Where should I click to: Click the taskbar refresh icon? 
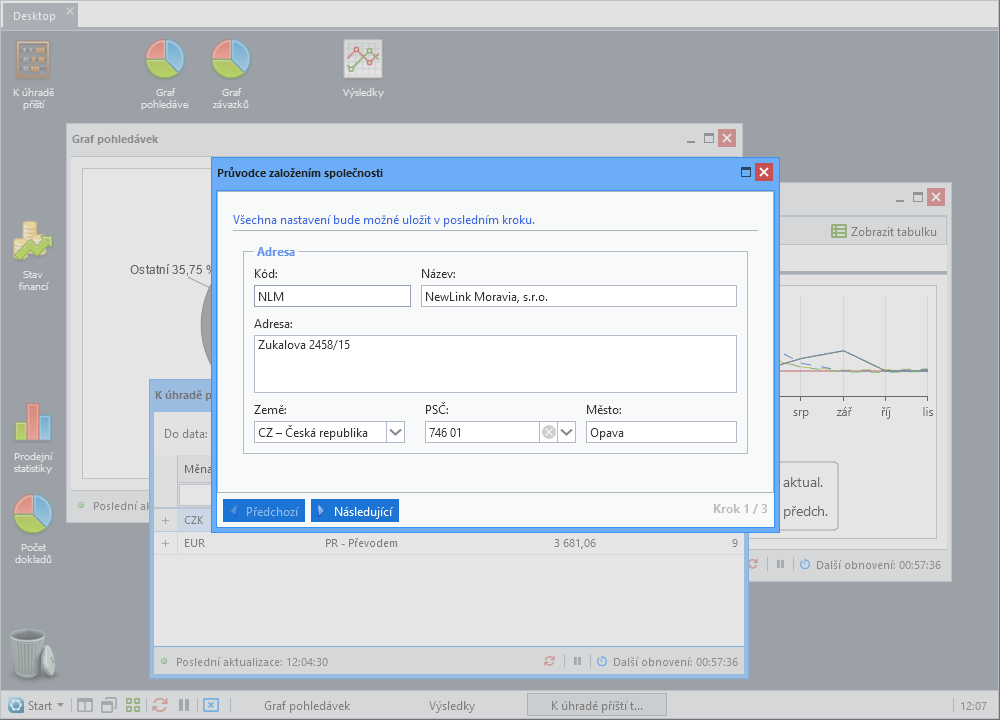pyautogui.click(x=160, y=705)
